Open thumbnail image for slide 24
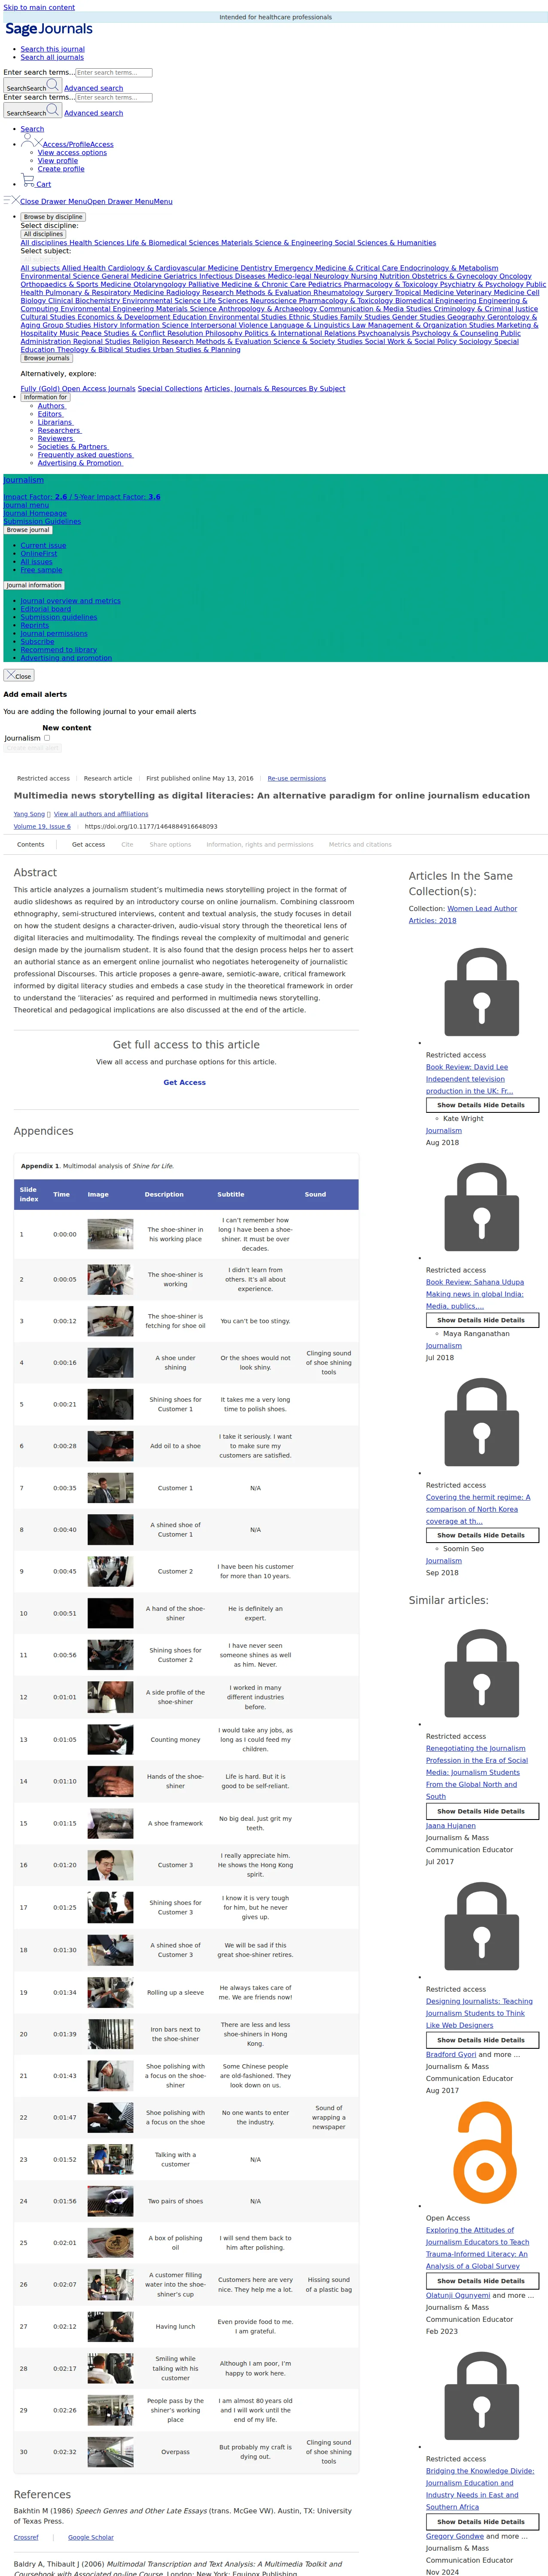548x2576 pixels. click(x=110, y=2201)
